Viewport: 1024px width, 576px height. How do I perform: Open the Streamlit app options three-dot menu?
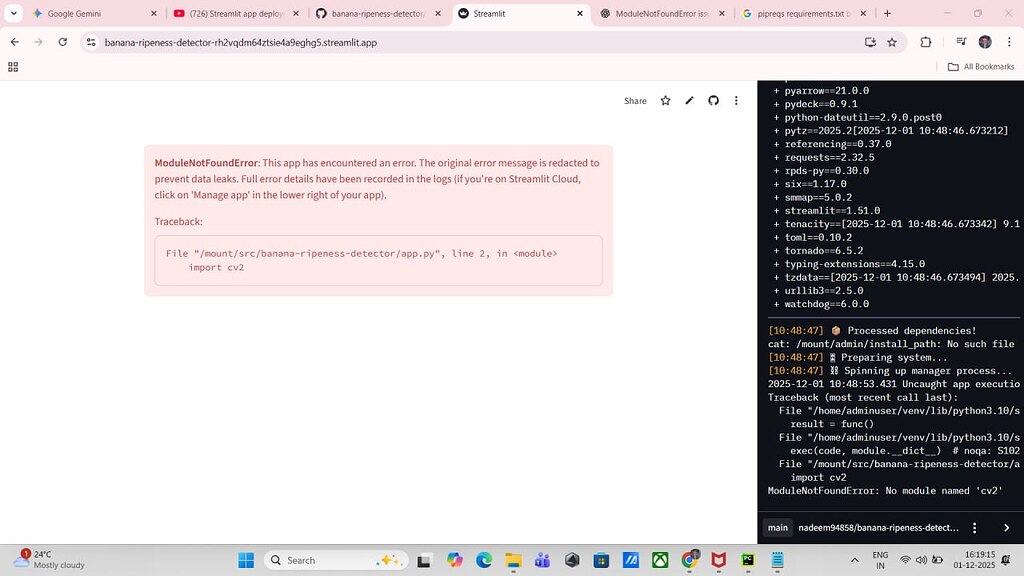point(736,100)
